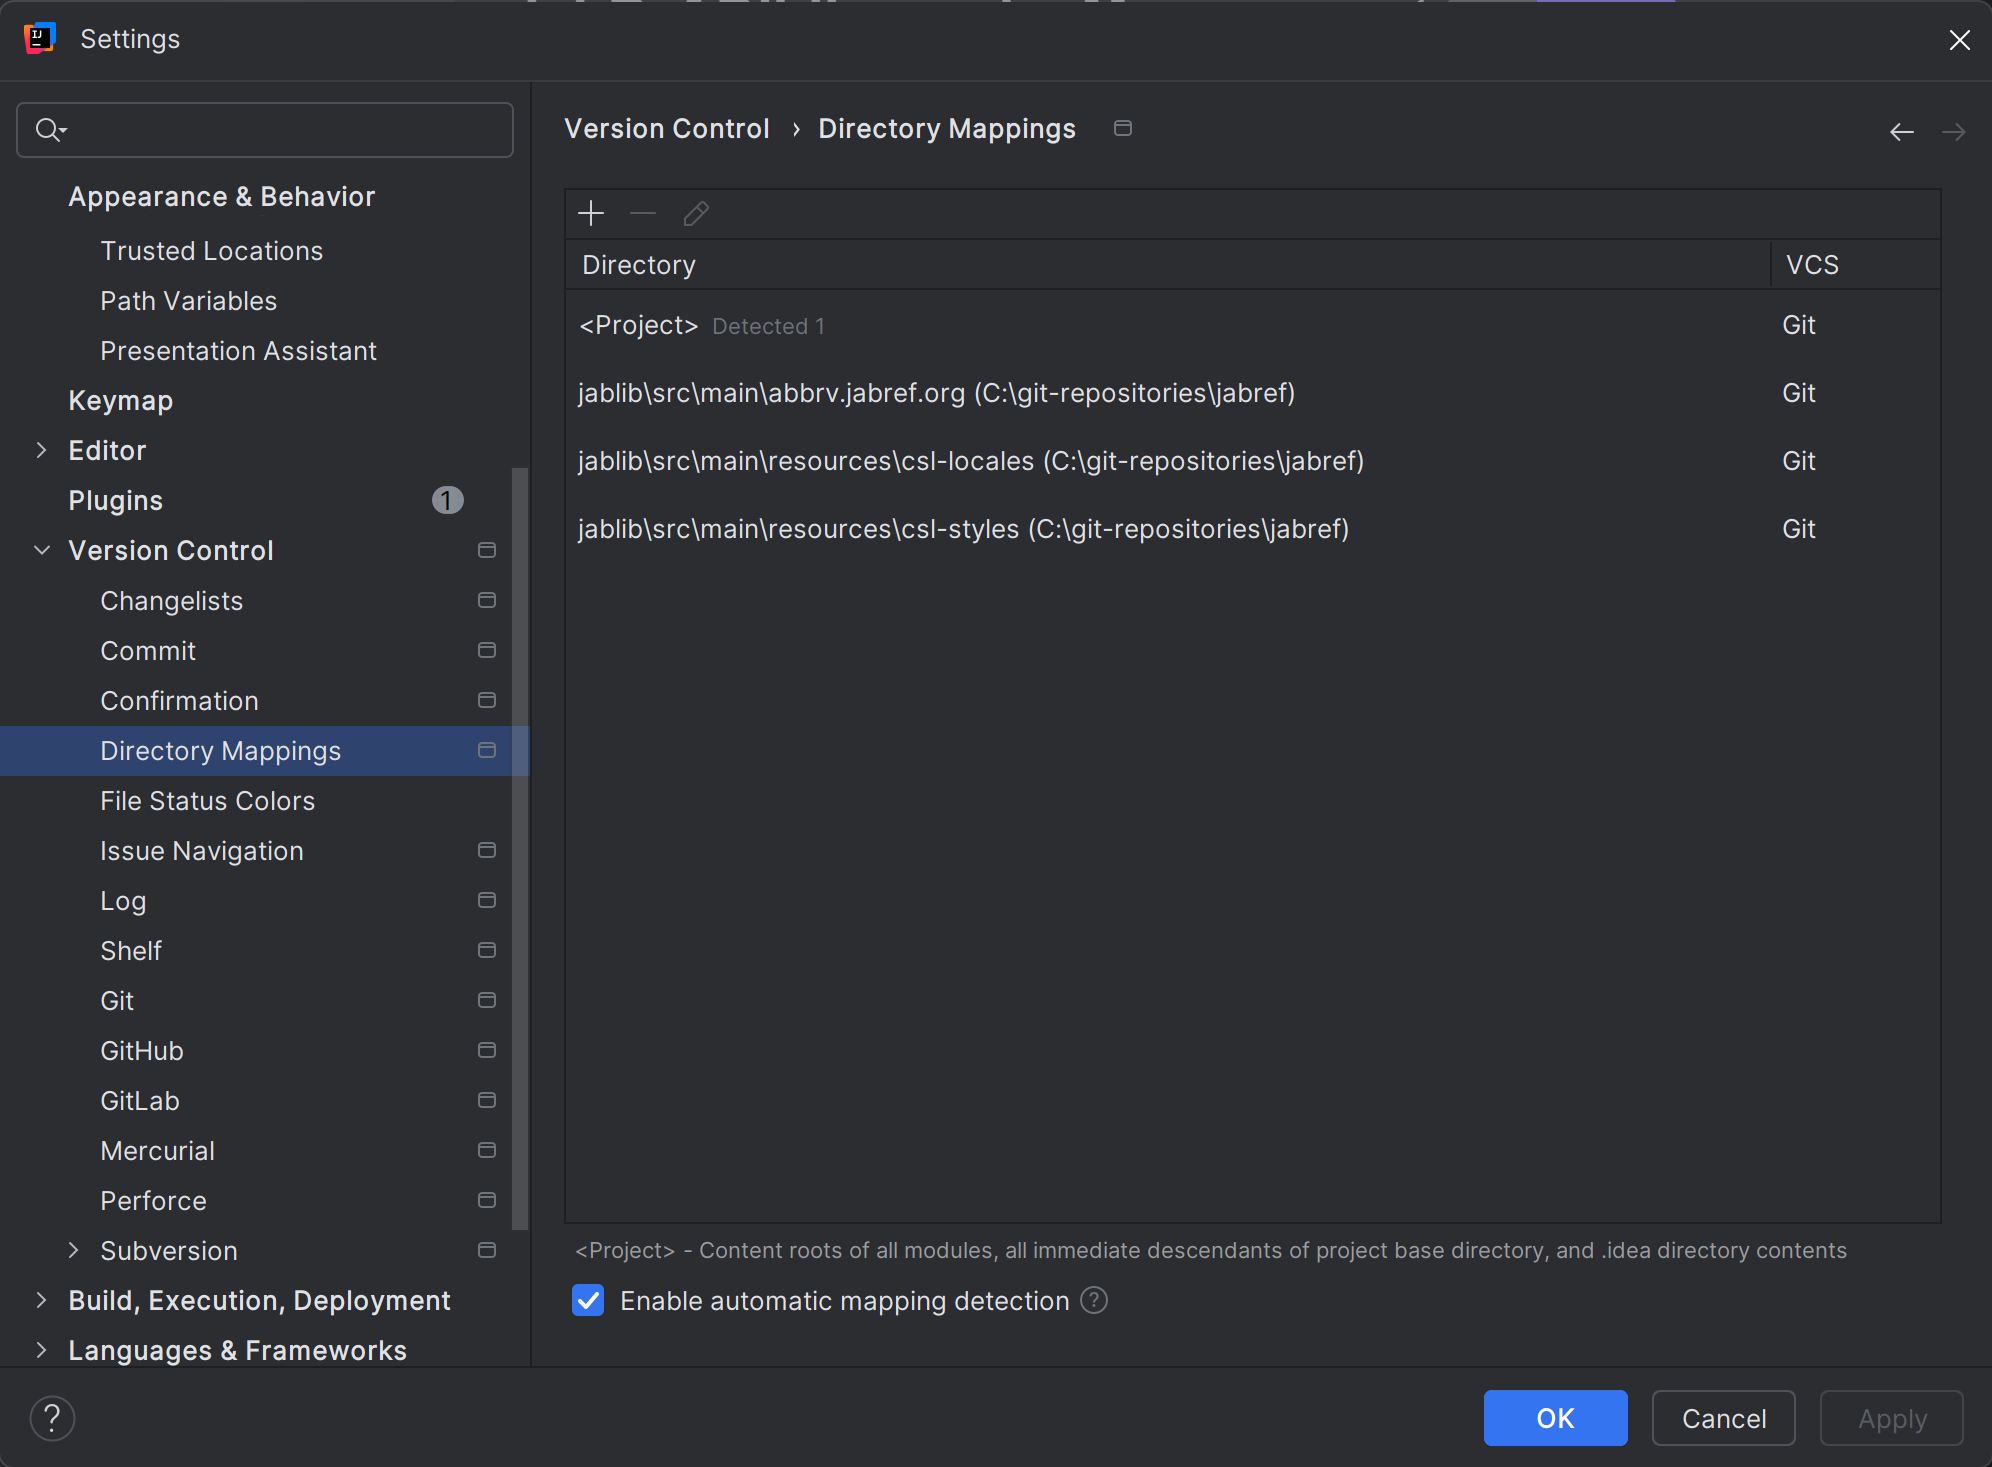Show help for automatic mapping detection
This screenshot has height=1467, width=1992.
(1095, 1300)
